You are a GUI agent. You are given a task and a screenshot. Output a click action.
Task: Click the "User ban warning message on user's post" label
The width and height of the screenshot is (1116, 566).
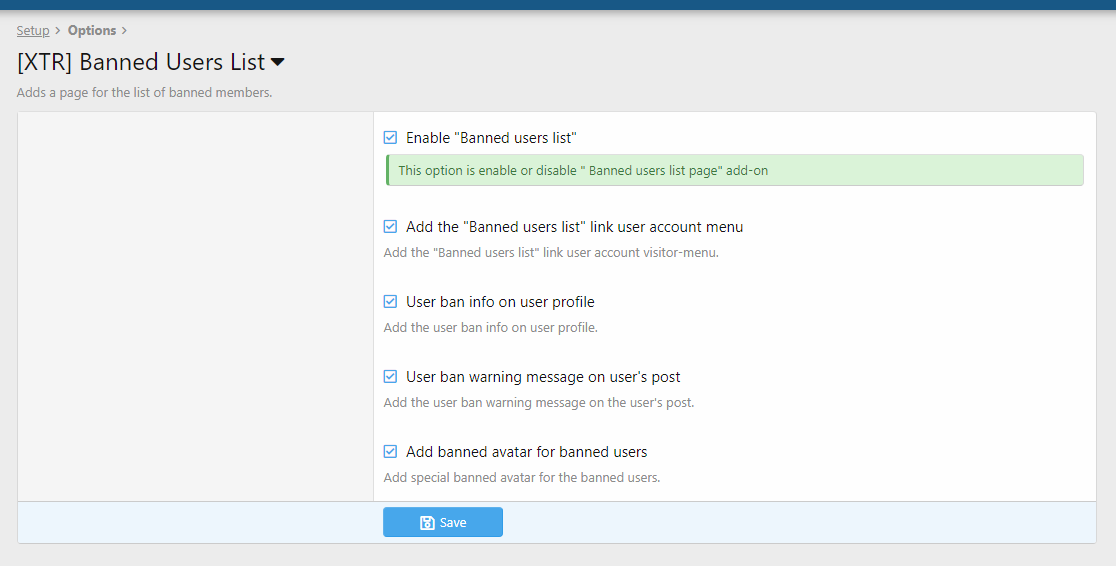[543, 377]
